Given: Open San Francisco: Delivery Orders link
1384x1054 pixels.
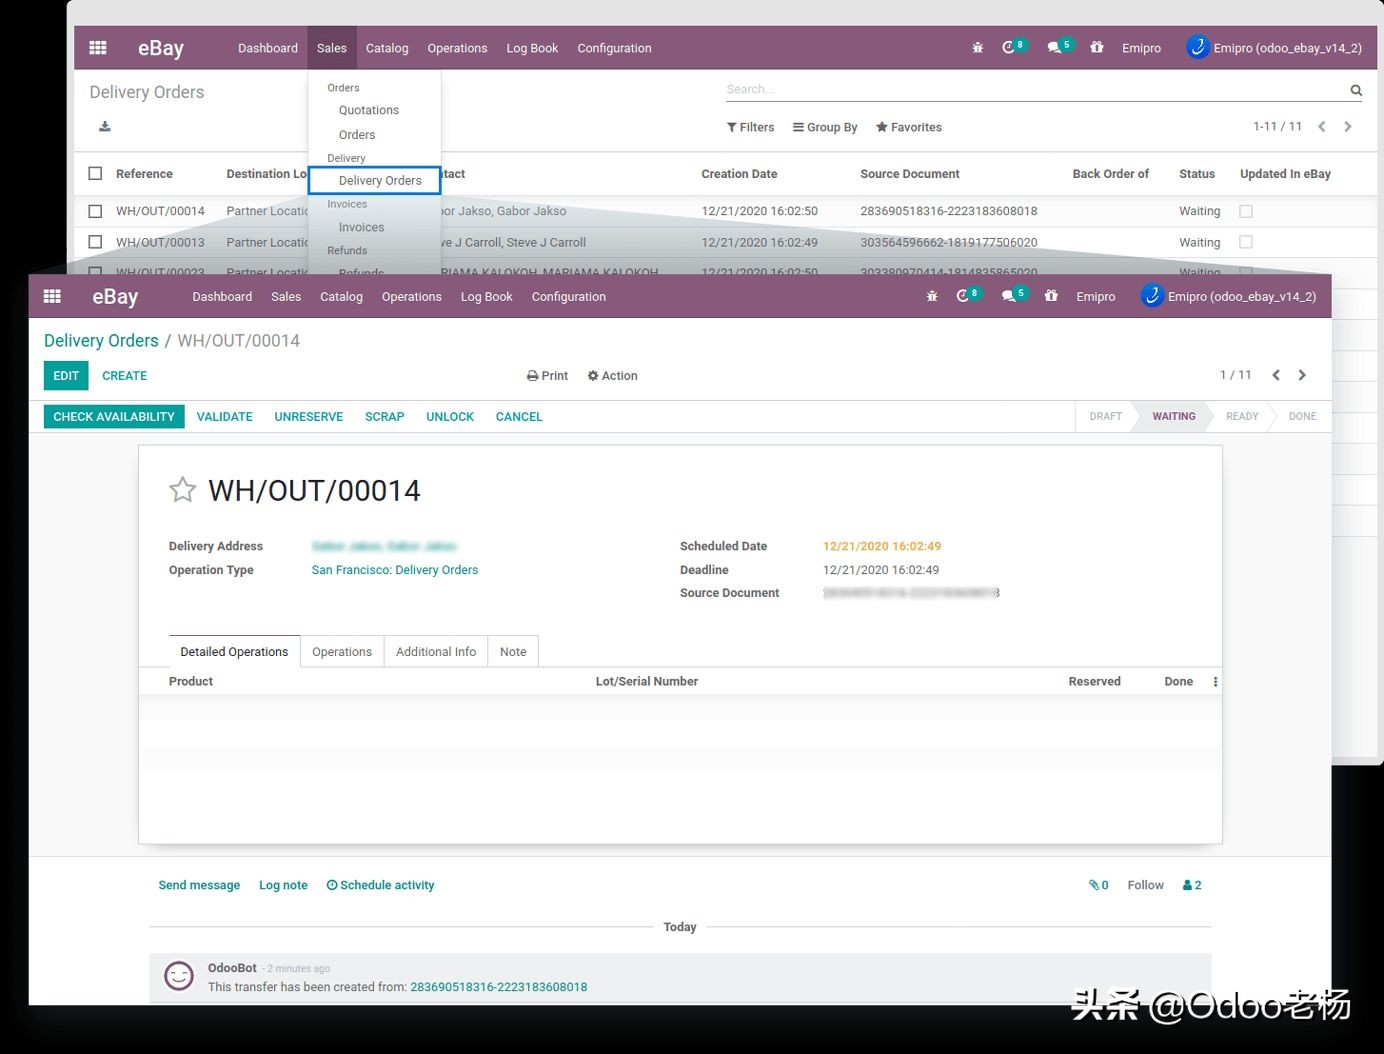Looking at the screenshot, I should click(395, 570).
